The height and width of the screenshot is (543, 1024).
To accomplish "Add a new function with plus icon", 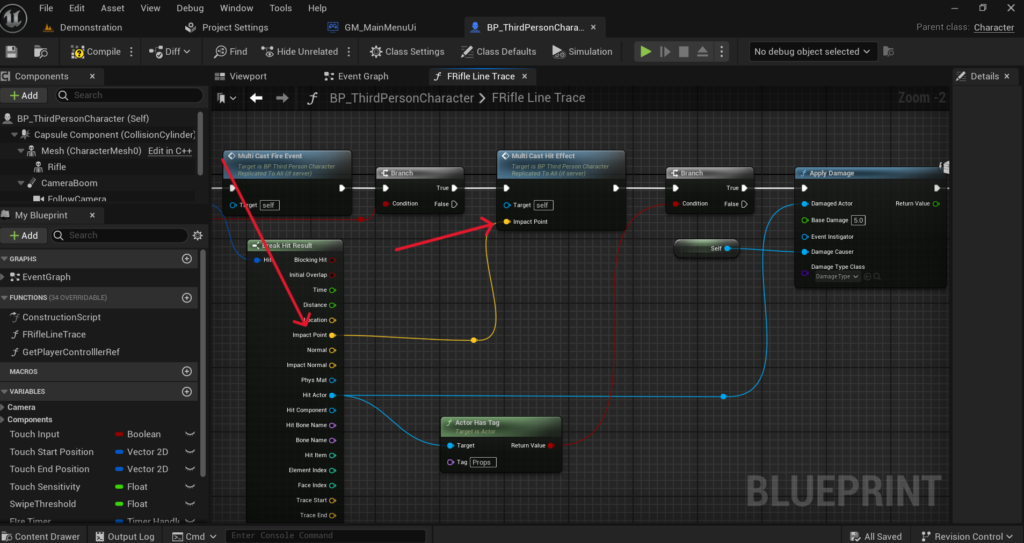I will point(187,298).
